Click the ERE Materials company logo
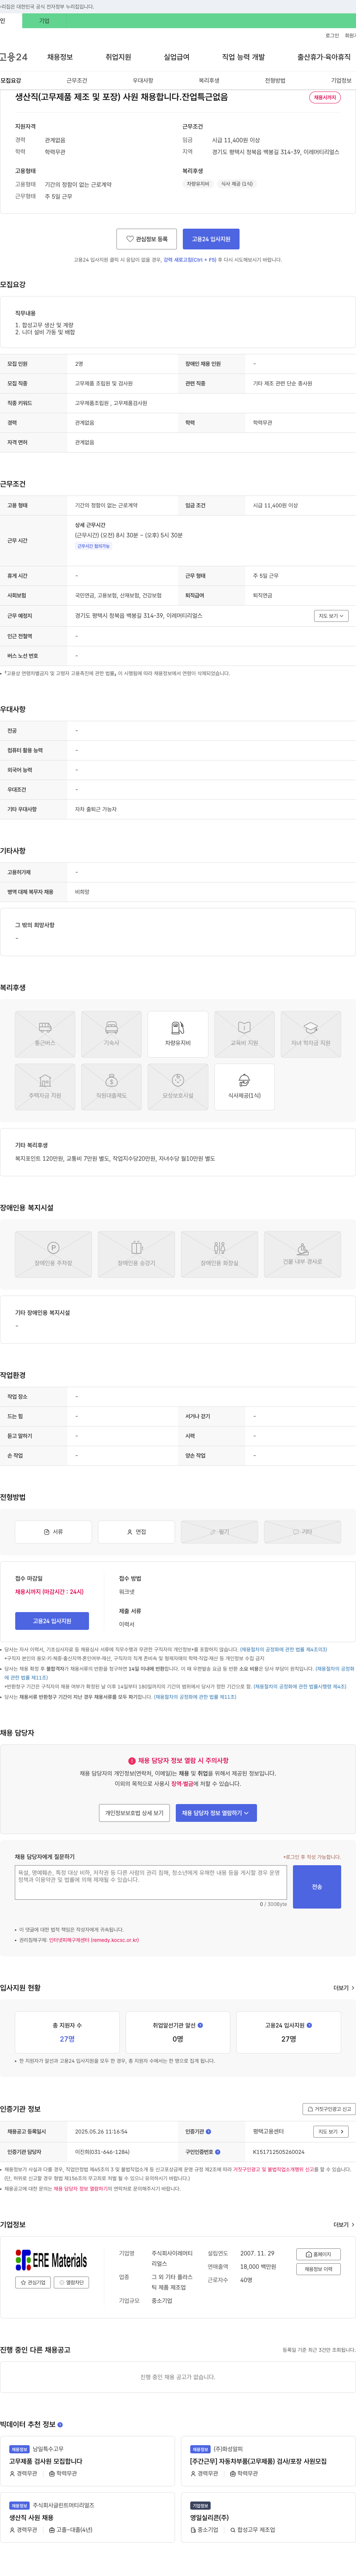Screen dimensions: 356x2576 (x=51, y=2260)
